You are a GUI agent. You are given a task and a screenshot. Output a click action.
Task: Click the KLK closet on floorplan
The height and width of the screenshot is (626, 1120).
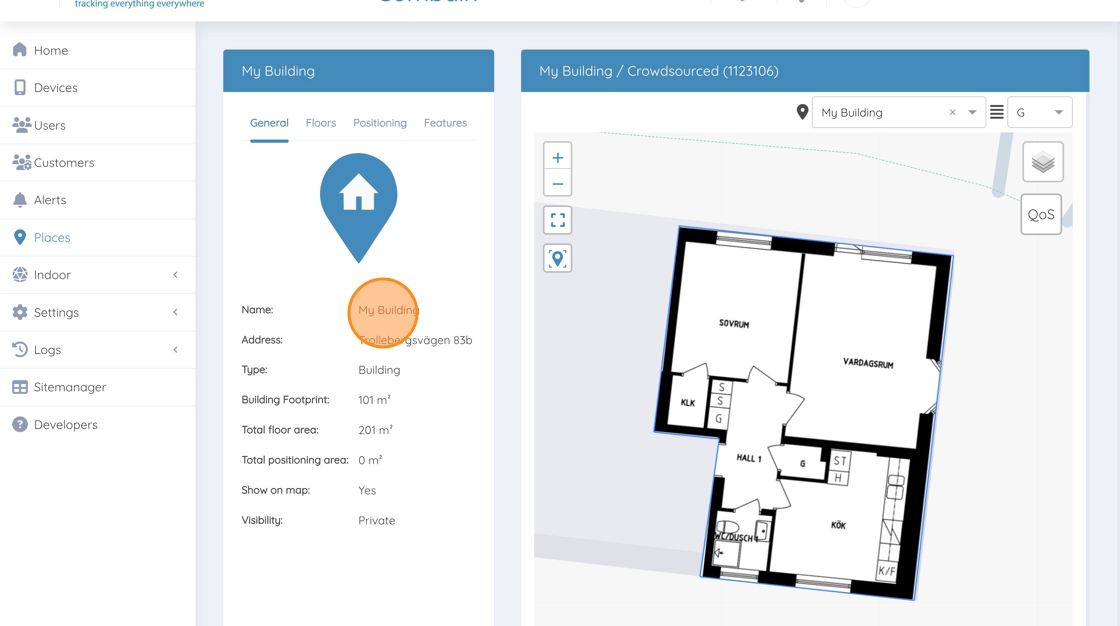pyautogui.click(x=687, y=402)
